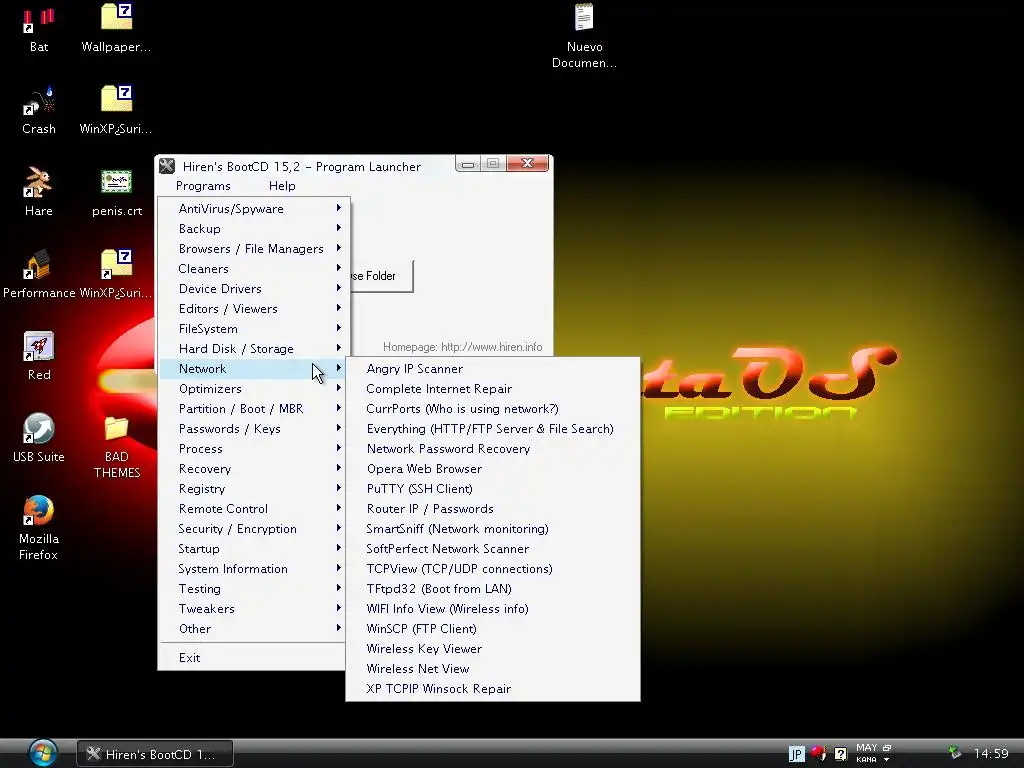Launch Router IP / Passwords
Screen dimensions: 1024x768
click(x=492, y=509)
